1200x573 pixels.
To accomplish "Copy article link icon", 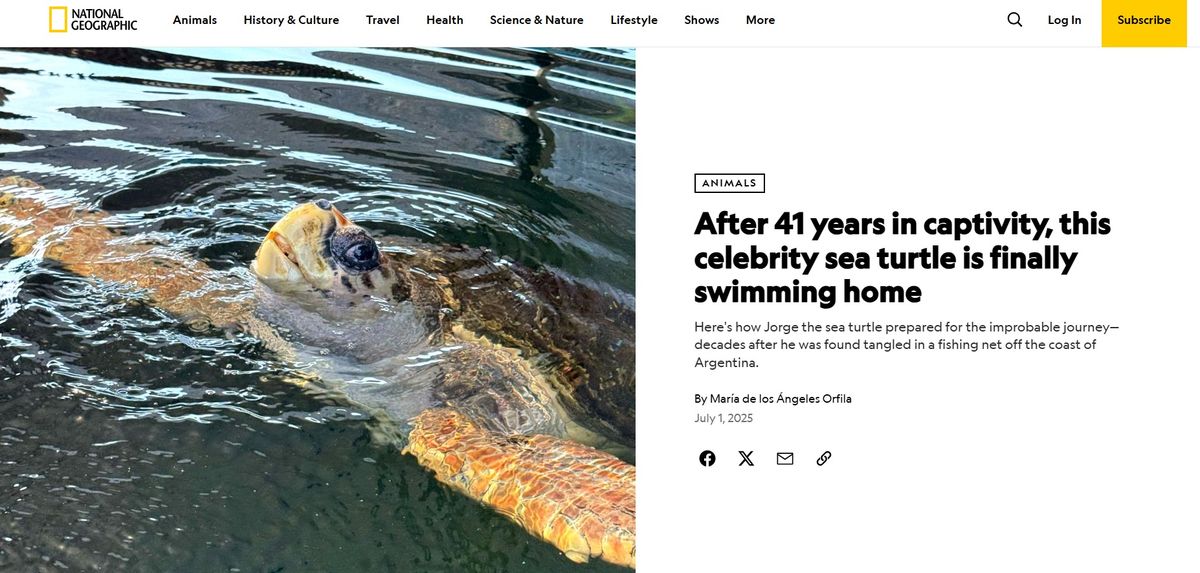I will click(824, 458).
